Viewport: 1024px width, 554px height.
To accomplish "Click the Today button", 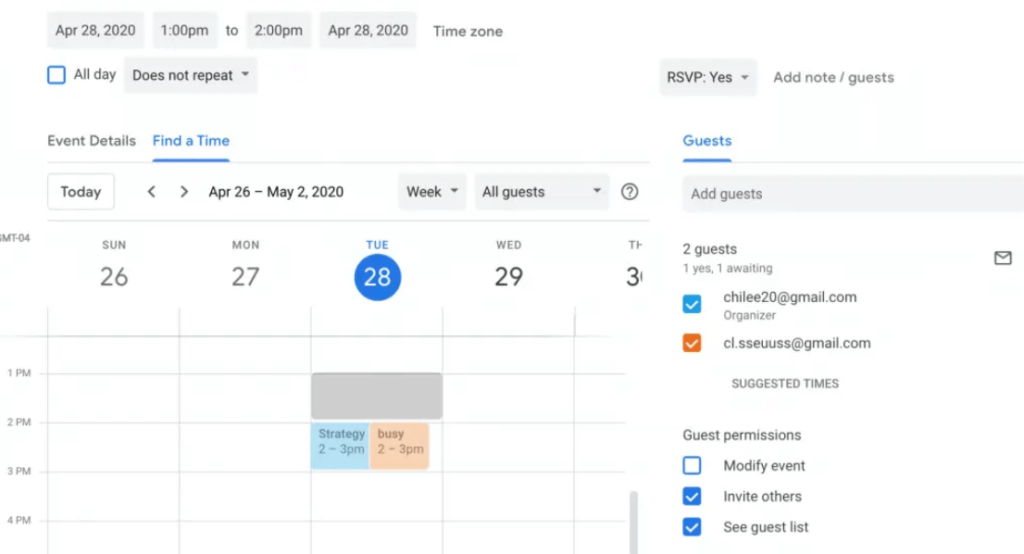I will (x=80, y=192).
